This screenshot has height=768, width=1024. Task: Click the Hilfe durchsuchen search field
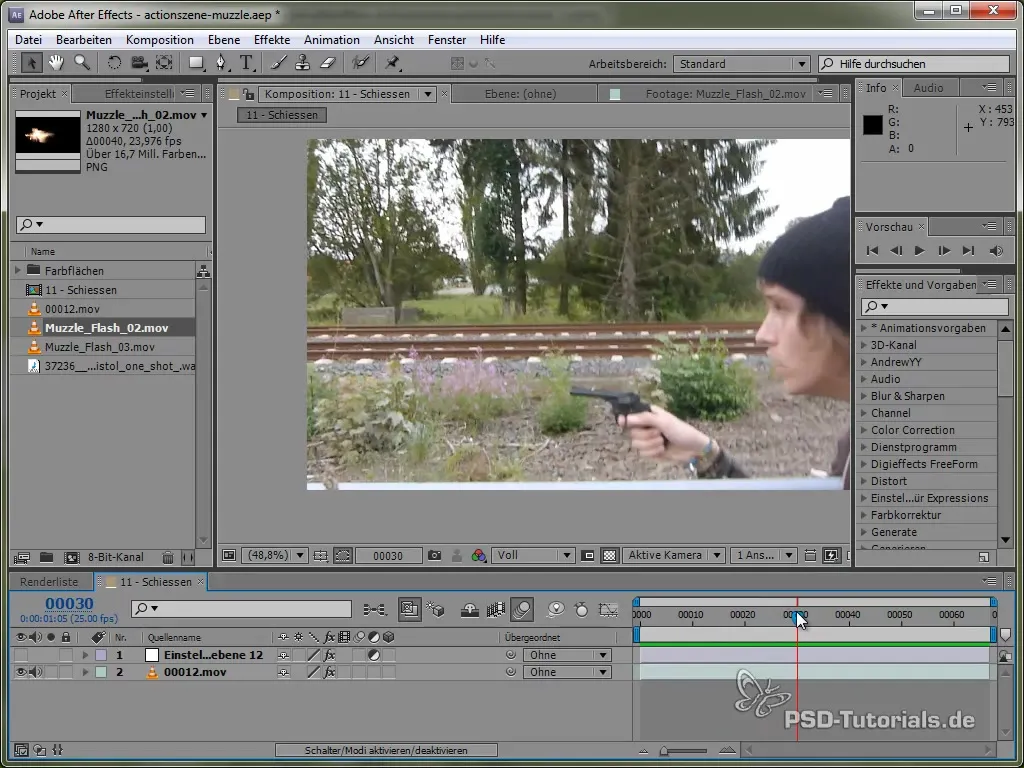(x=914, y=64)
